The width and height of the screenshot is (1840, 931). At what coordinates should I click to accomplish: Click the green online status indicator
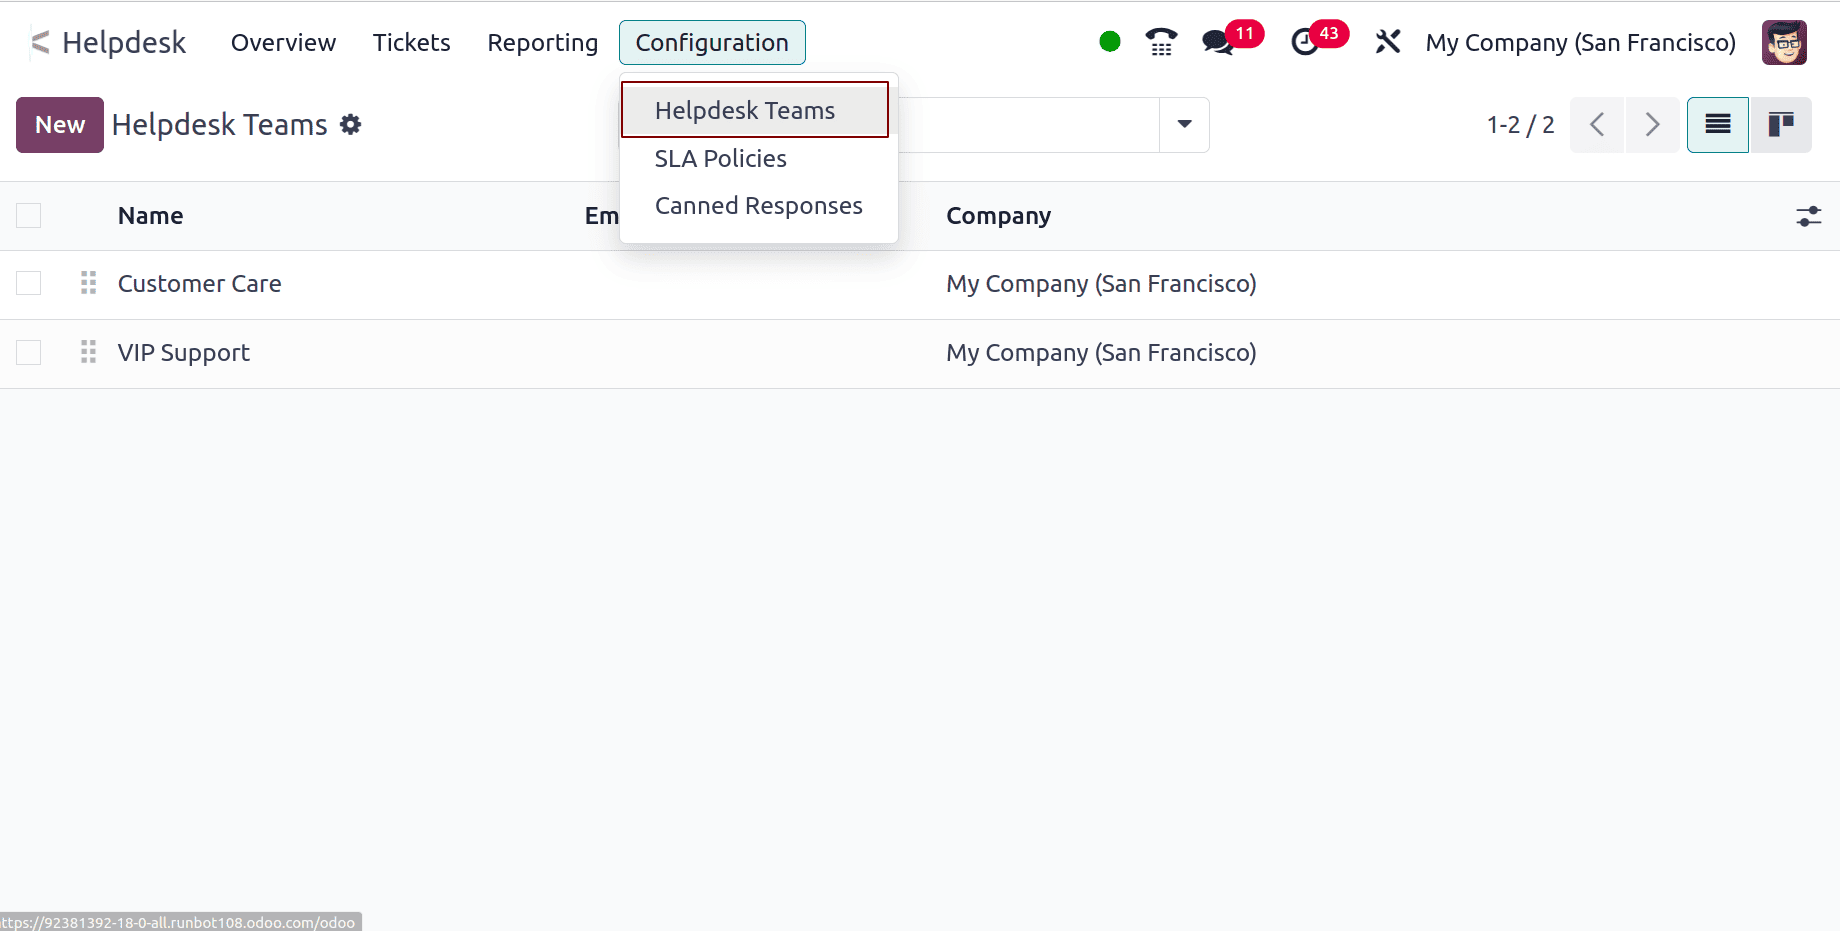1110,42
